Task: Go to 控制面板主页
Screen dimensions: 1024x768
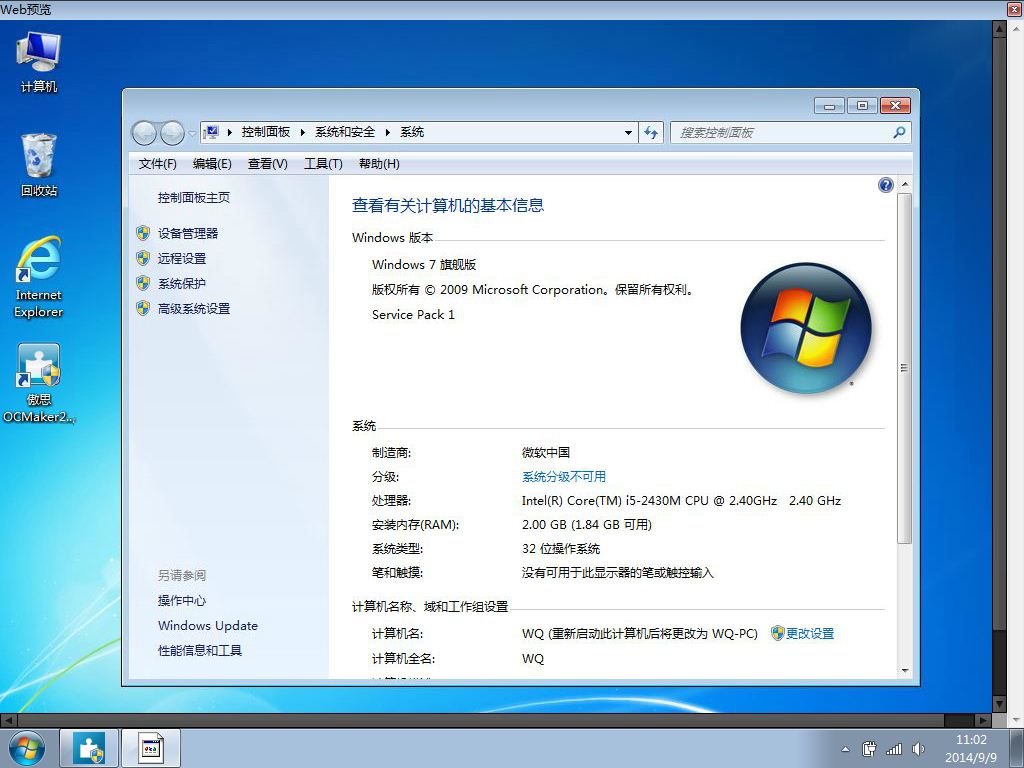Action: click(x=194, y=198)
